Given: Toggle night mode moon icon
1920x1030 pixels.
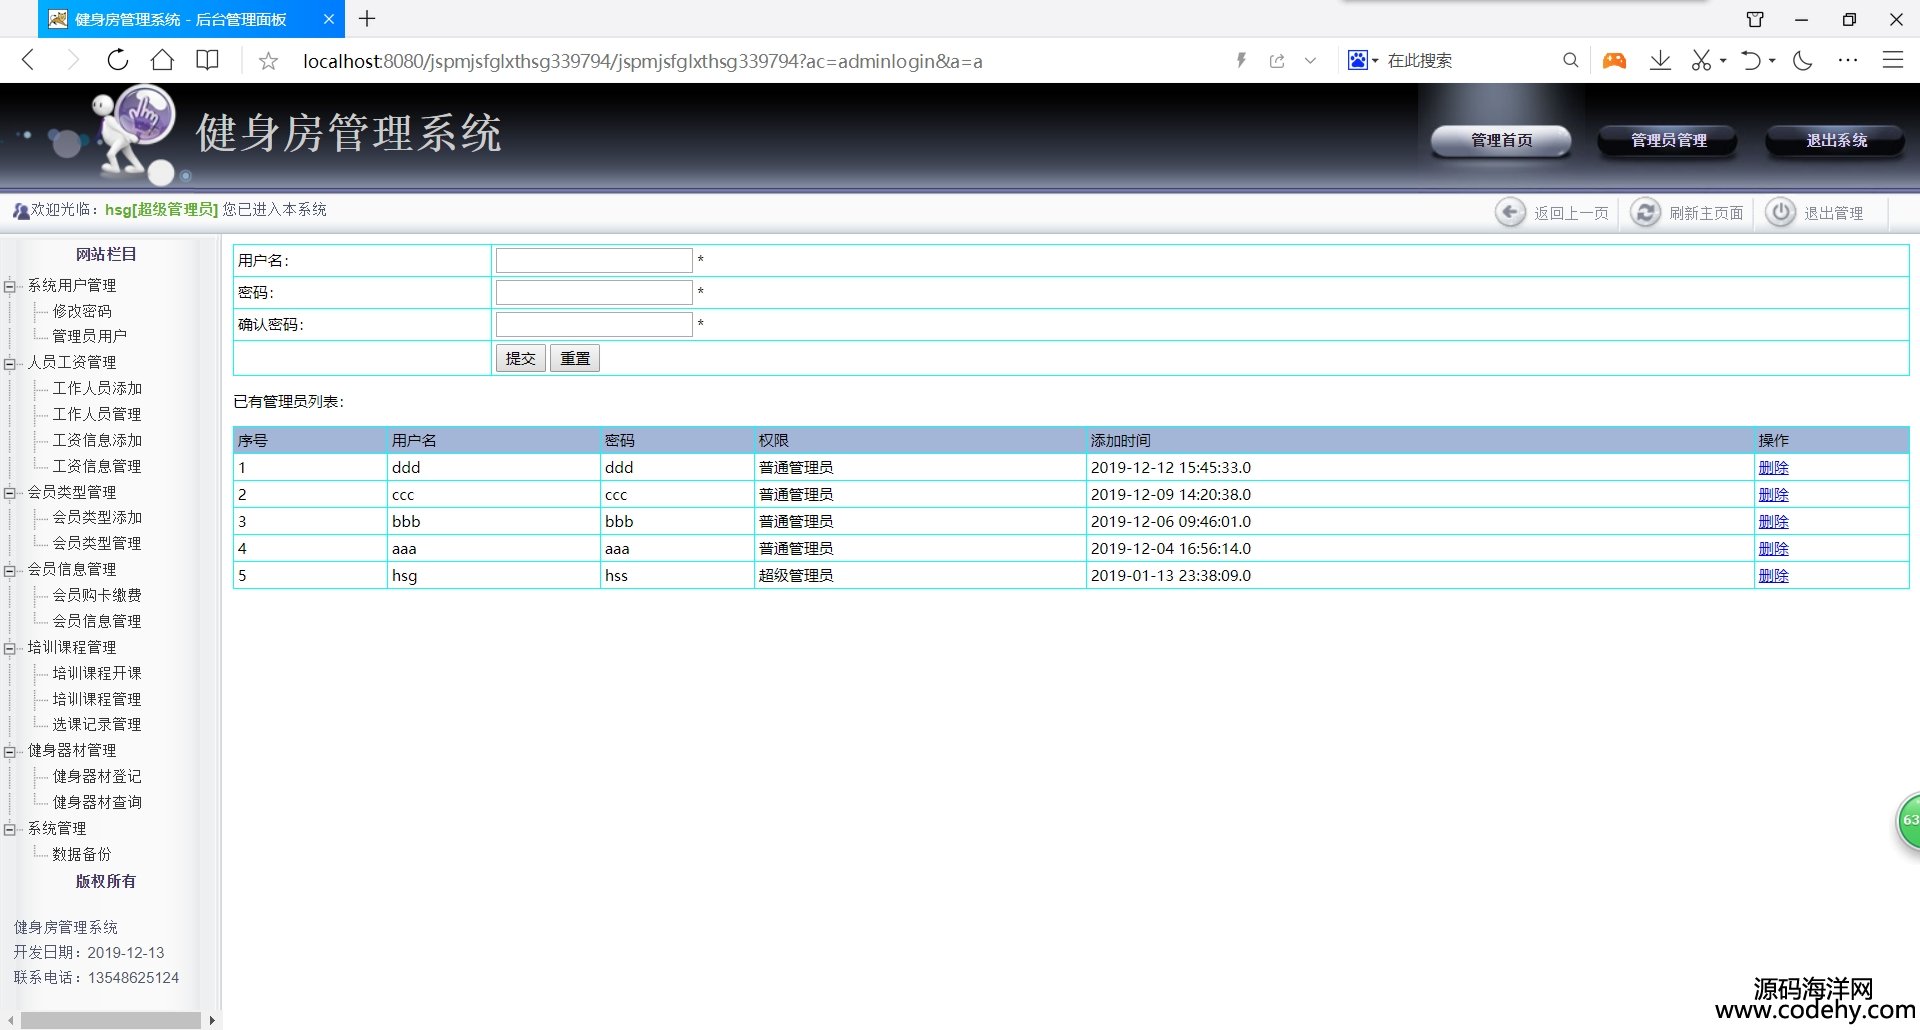Looking at the screenshot, I should [1802, 60].
